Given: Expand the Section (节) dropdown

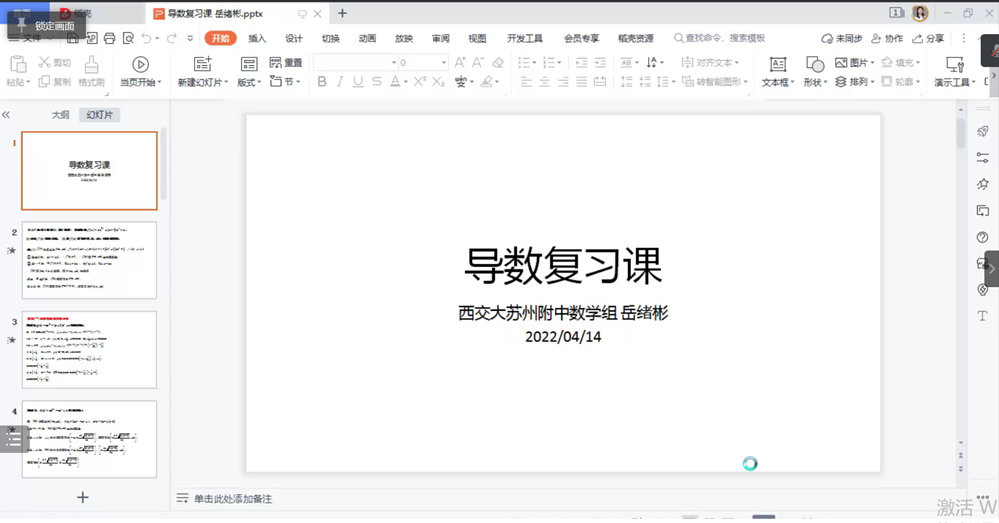Looking at the screenshot, I should [x=298, y=82].
